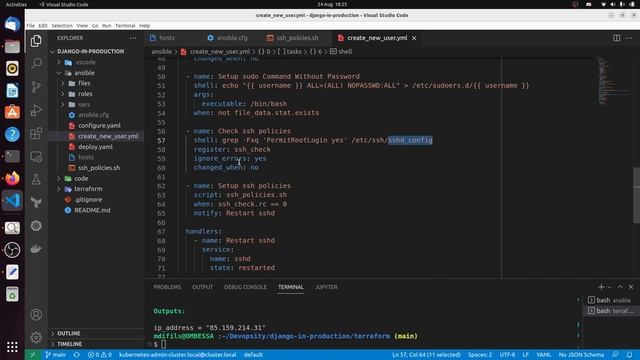This screenshot has width=640, height=360.
Task: Click the YAML language mode indicator
Action: pyautogui.click(x=544, y=355)
